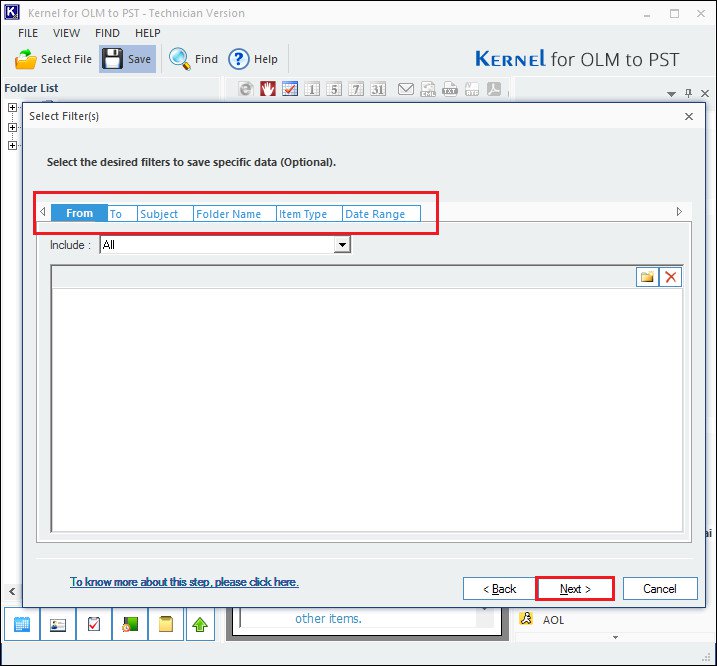The image size is (717, 666).
Task: Click inside the empty filter list area
Action: 367,409
